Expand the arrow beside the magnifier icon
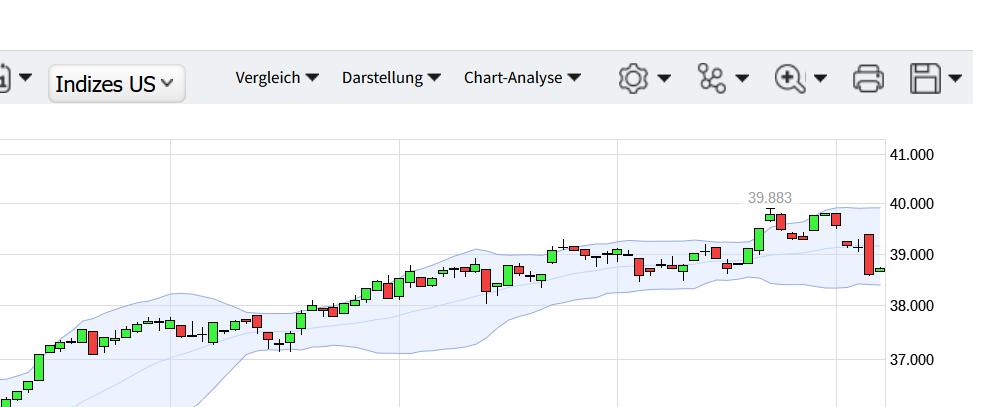 point(820,78)
